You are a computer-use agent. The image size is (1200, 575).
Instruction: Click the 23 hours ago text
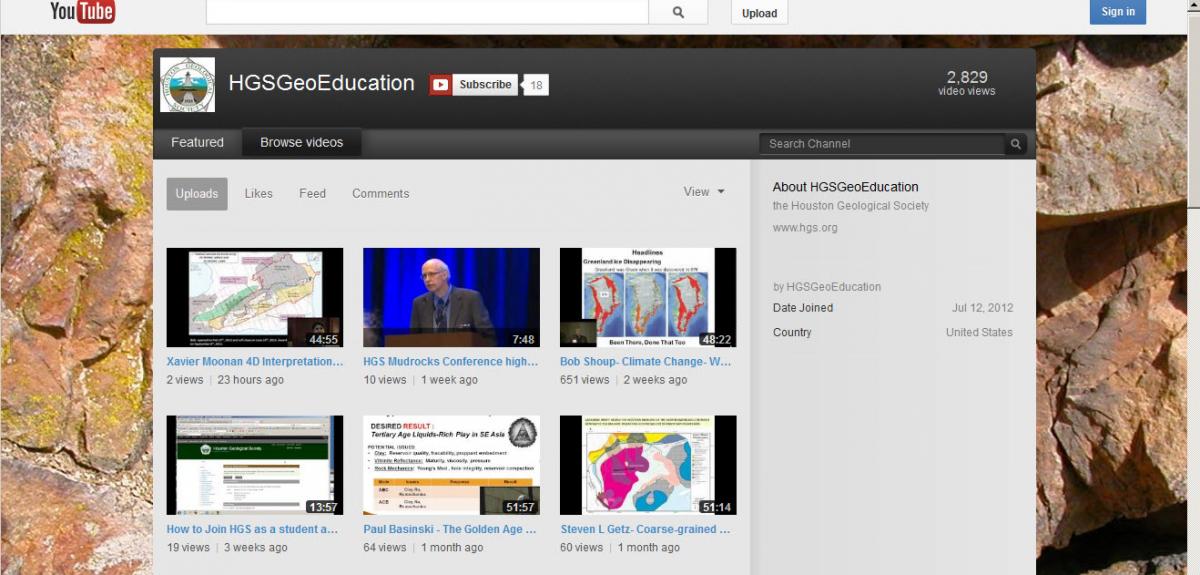coord(251,380)
